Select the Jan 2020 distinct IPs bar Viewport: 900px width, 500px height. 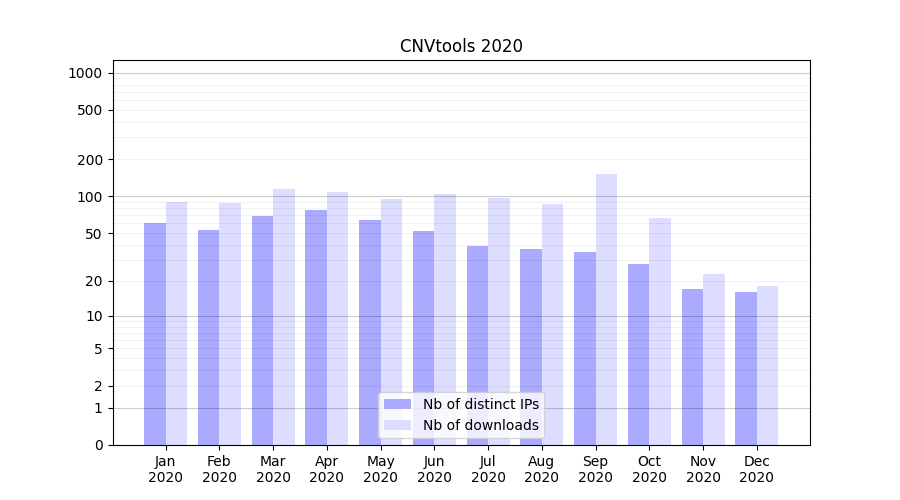click(155, 334)
